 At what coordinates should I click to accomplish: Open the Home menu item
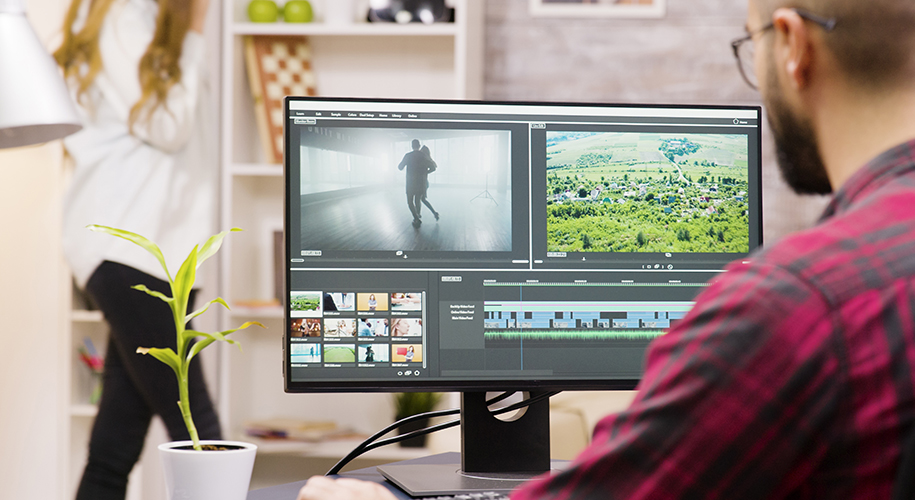click(383, 116)
